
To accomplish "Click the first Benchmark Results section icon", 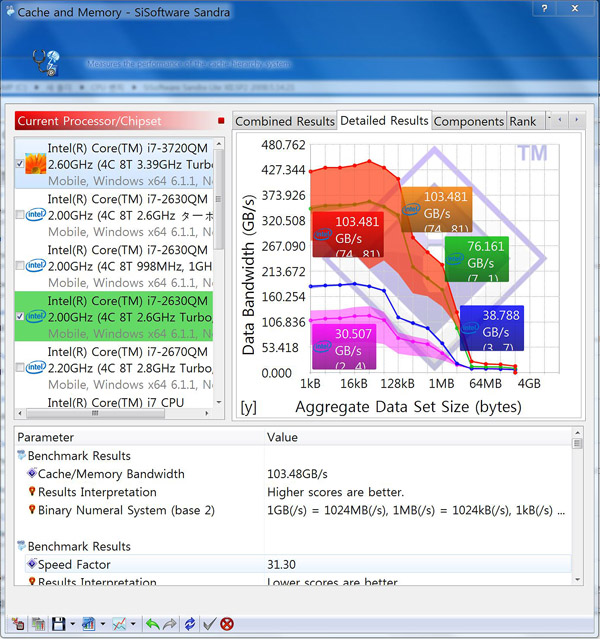I will click(x=22, y=455).
